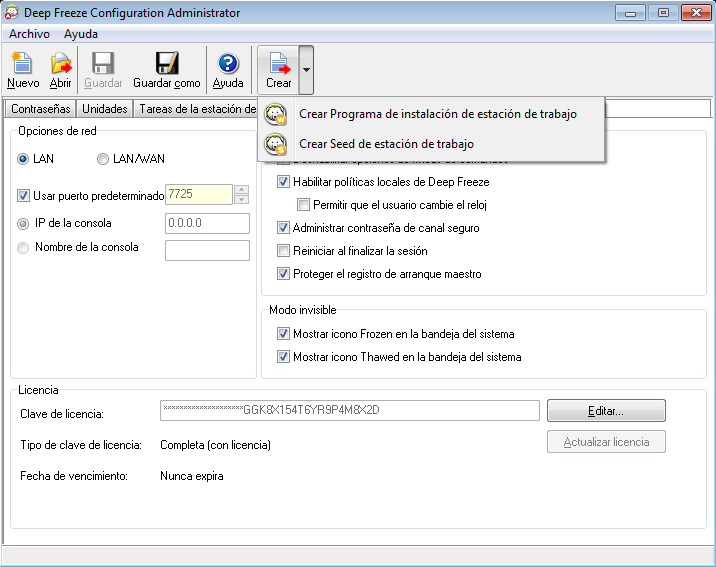Increase port with the up spinner arrow
The width and height of the screenshot is (716, 567).
(241, 189)
